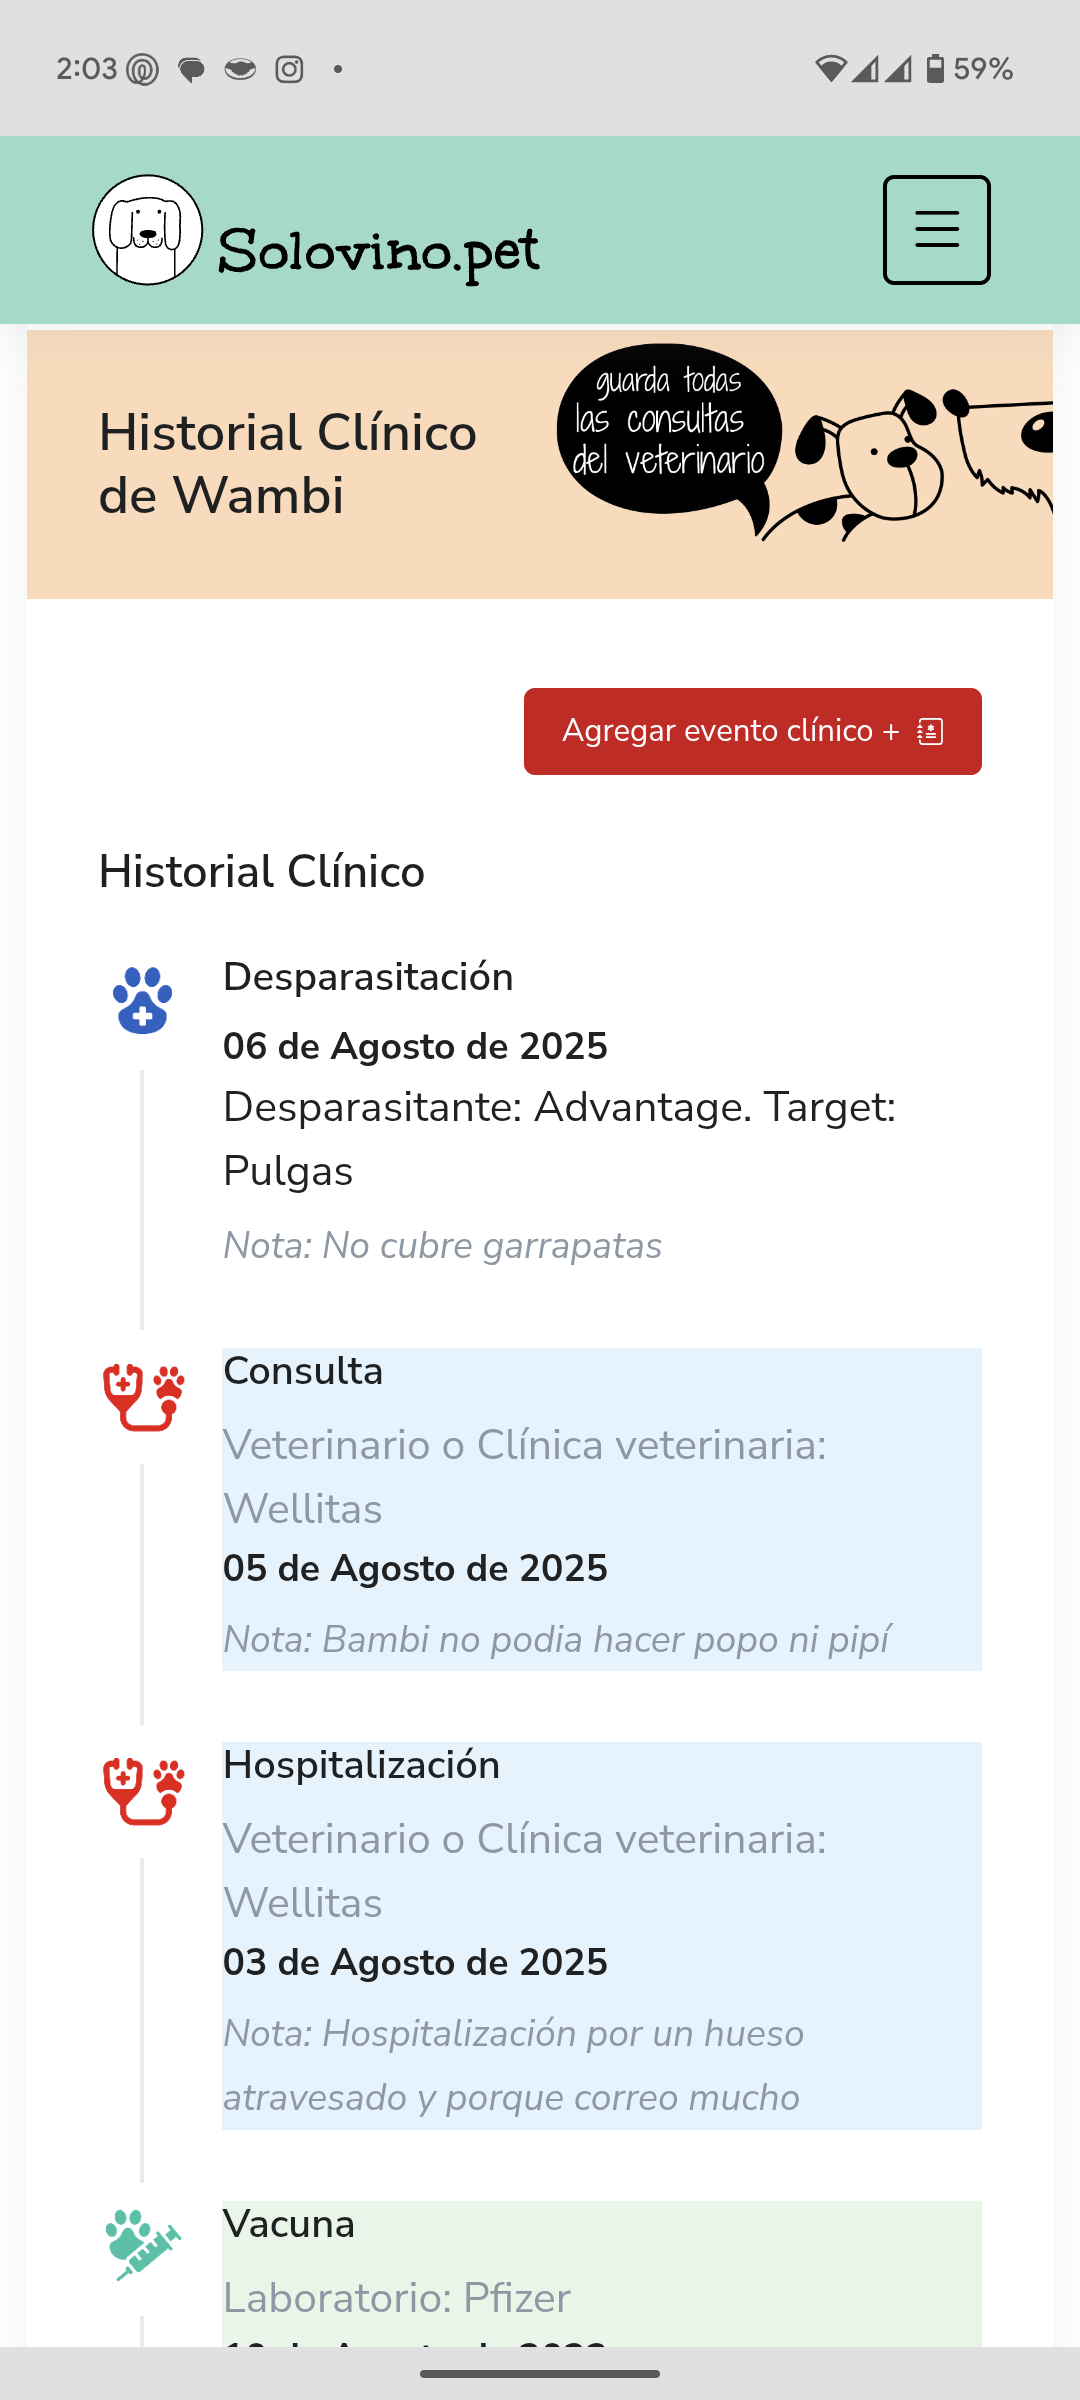Viewport: 1080px width, 2400px height.
Task: Tap the Solovino.pet brand name
Action: tap(379, 252)
